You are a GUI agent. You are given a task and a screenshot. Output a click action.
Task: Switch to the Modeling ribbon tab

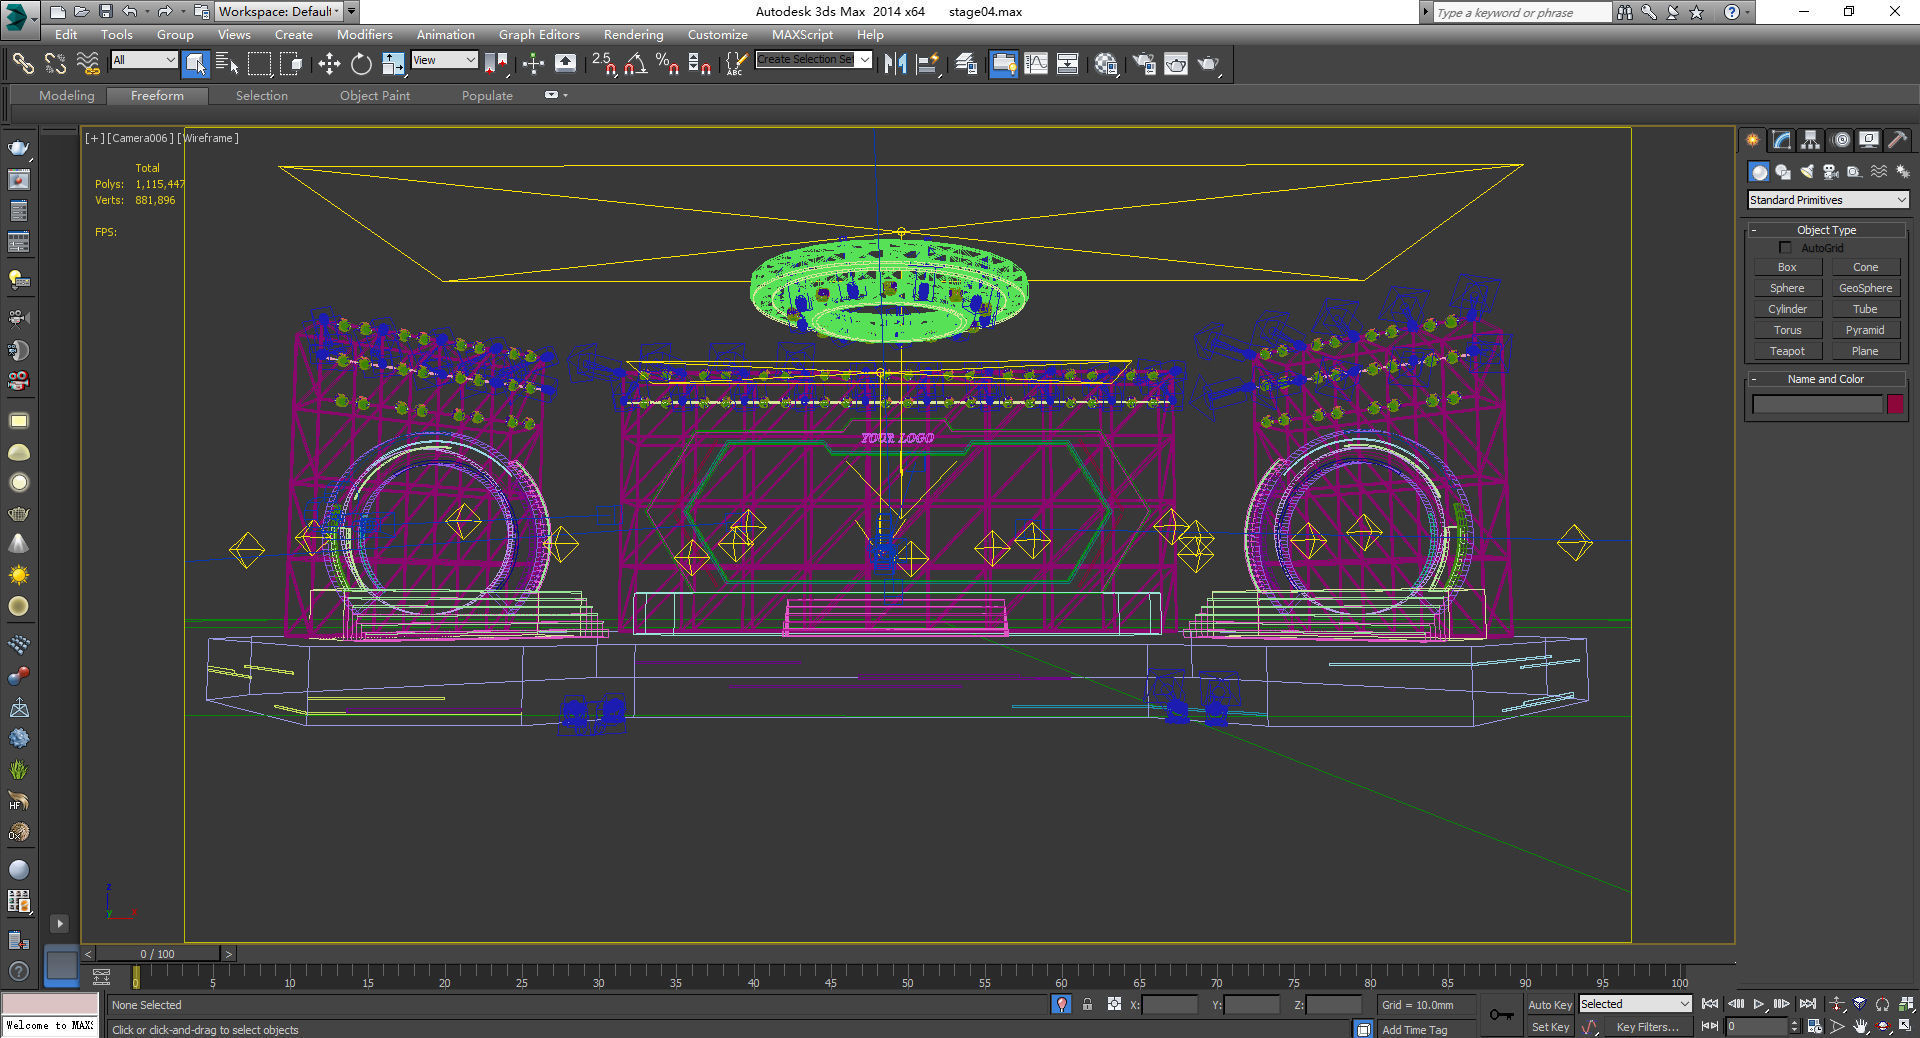[67, 96]
